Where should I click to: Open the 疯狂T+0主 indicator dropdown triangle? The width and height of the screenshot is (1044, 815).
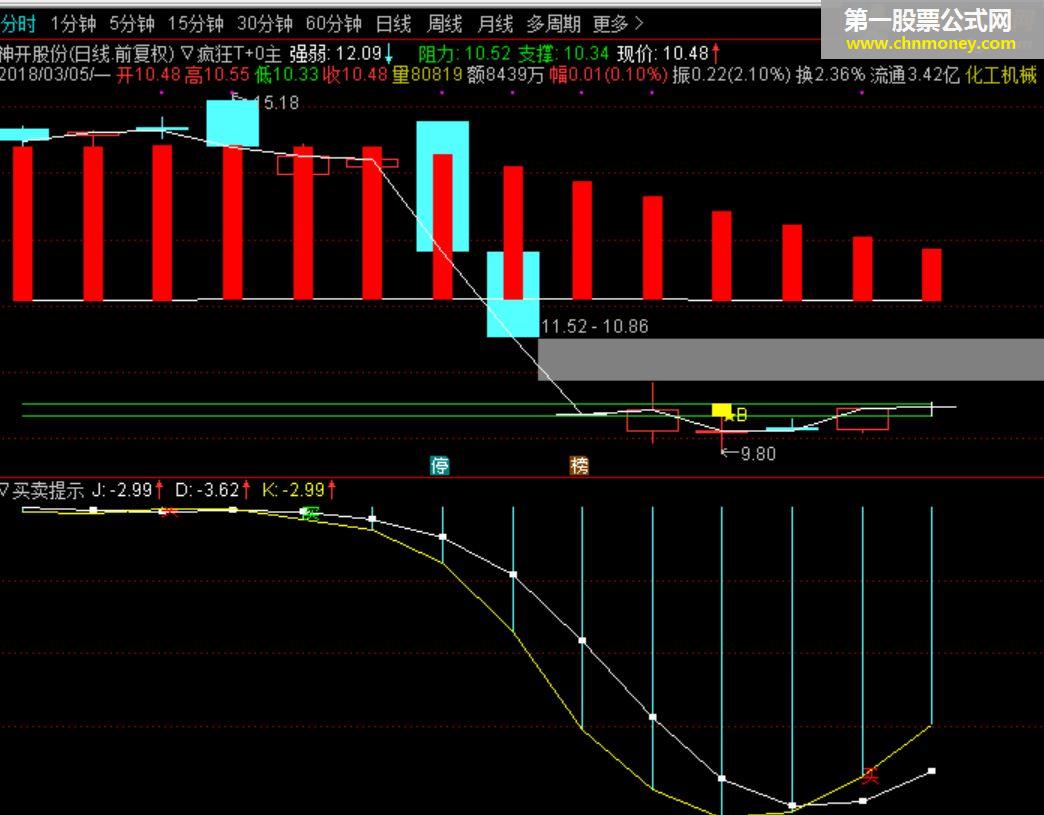coord(187,53)
